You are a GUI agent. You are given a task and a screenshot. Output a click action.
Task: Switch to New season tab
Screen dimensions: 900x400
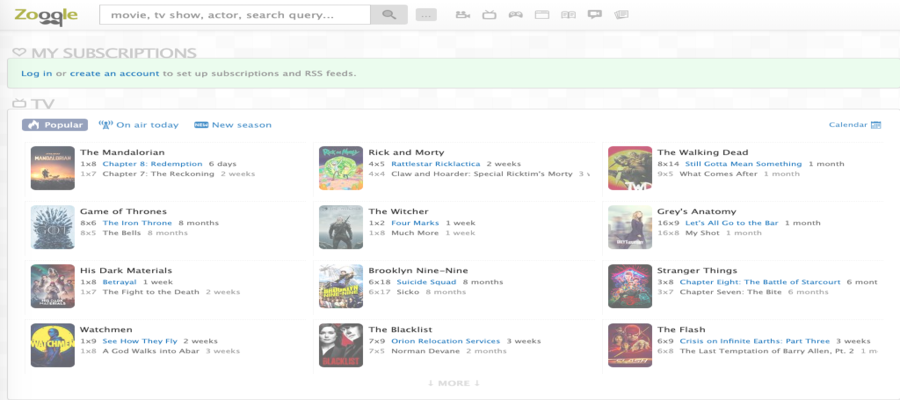point(233,125)
